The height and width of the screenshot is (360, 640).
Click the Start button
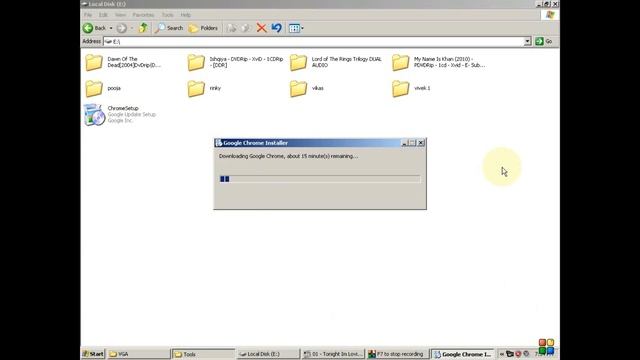pos(93,354)
